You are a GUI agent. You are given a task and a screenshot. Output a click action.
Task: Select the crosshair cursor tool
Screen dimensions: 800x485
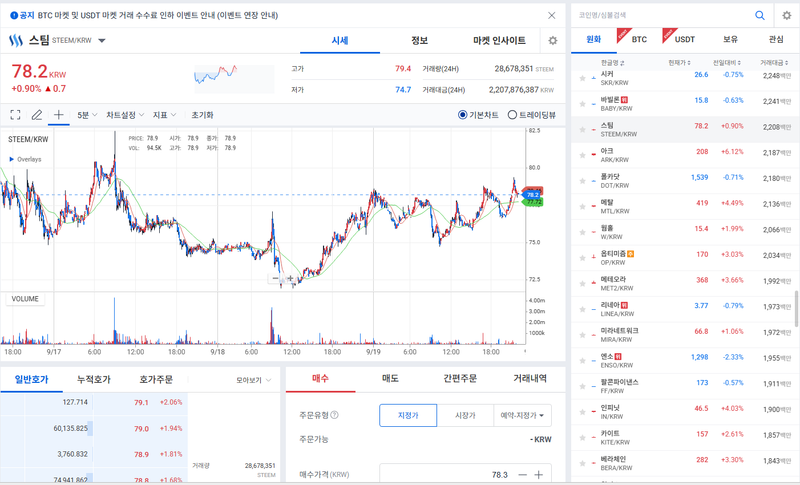click(59, 115)
